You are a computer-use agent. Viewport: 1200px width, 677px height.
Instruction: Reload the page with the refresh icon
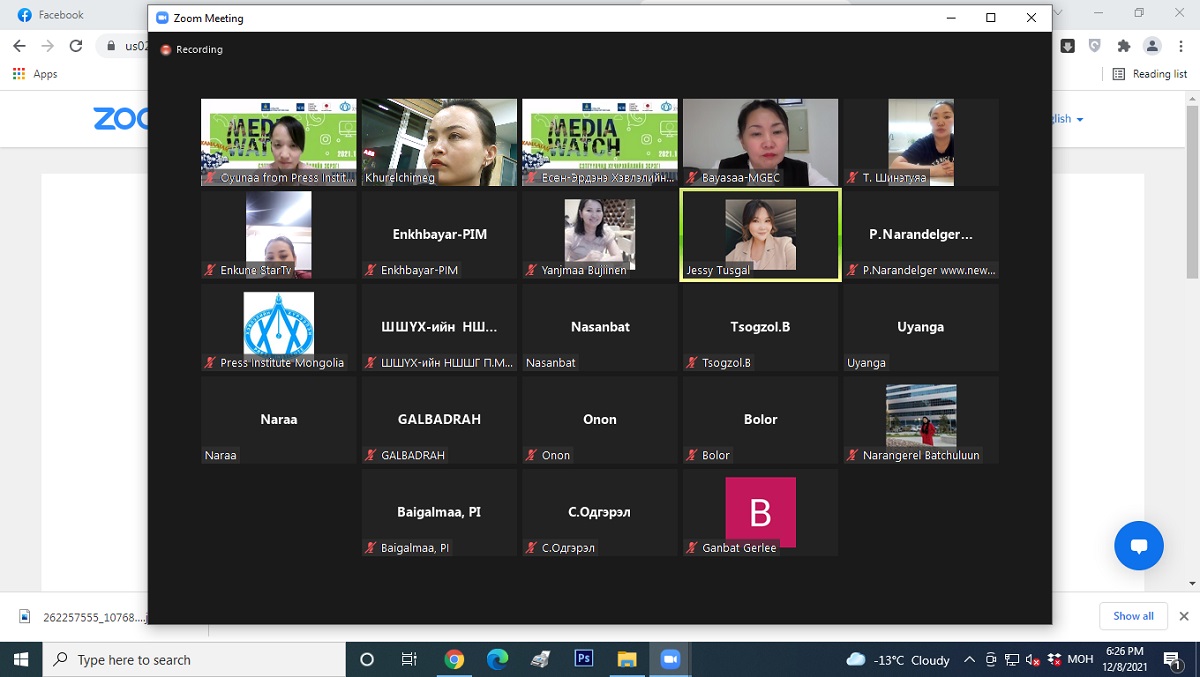pyautogui.click(x=76, y=46)
